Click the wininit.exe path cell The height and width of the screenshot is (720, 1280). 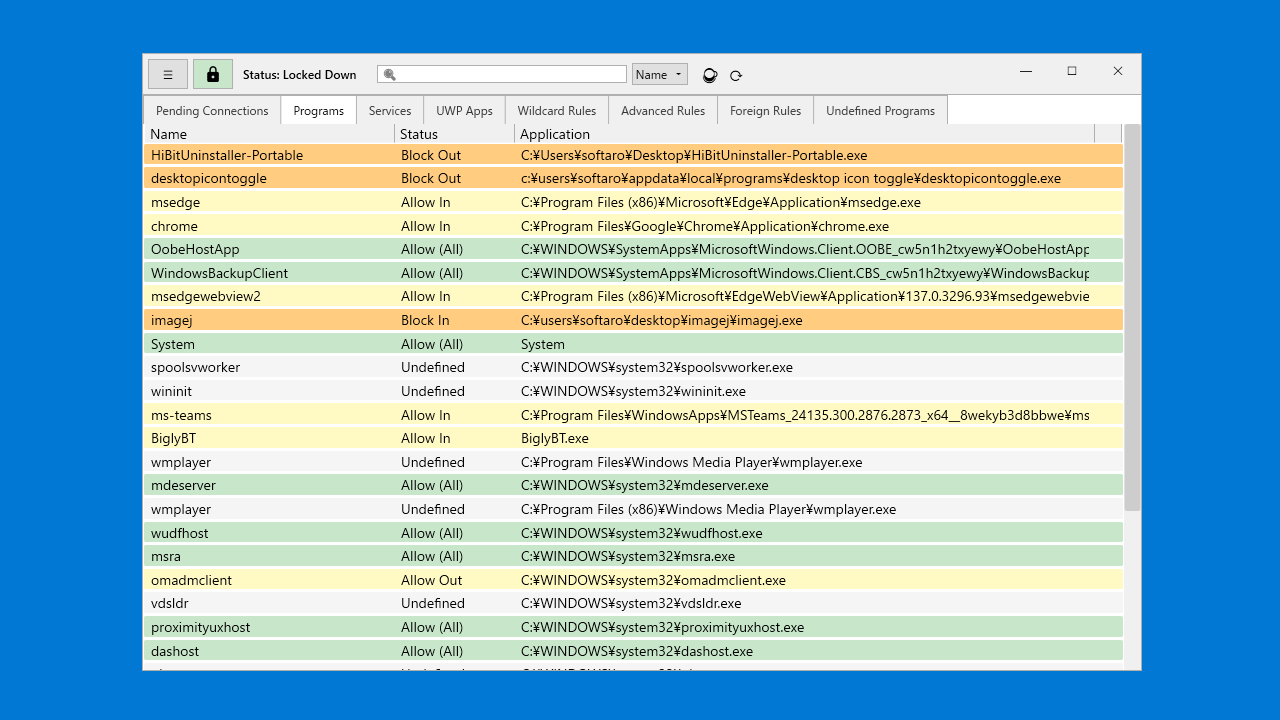click(x=633, y=391)
